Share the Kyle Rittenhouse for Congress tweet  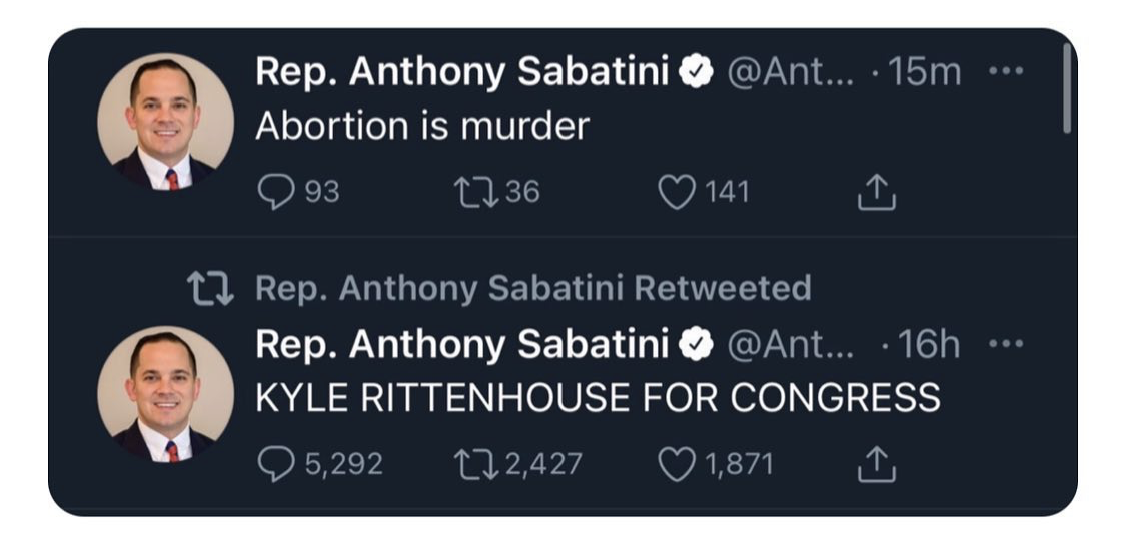[877, 464]
